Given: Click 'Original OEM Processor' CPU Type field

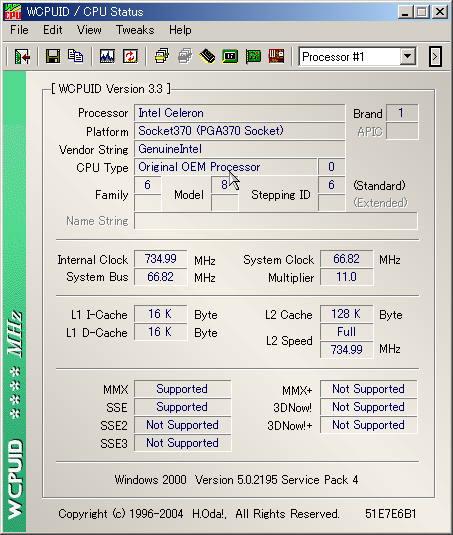Looking at the screenshot, I should 225,167.
